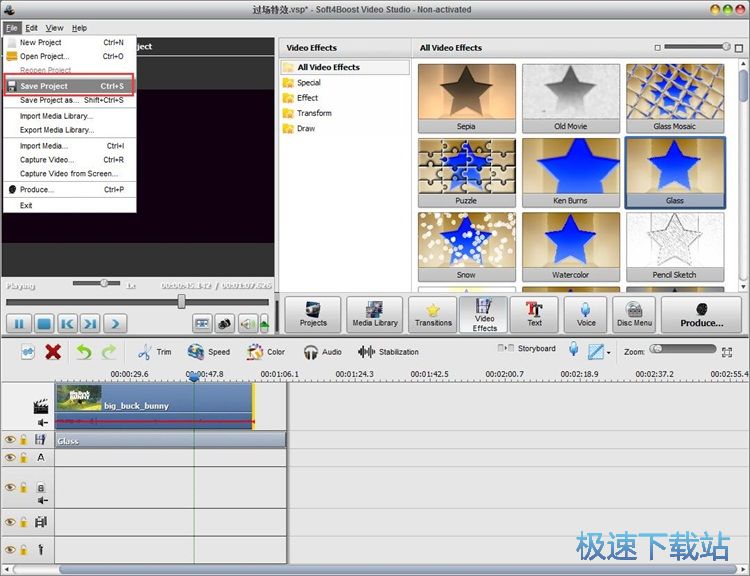Fit timeline zoom to window icon
This screenshot has width=750, height=576.
(x=727, y=353)
